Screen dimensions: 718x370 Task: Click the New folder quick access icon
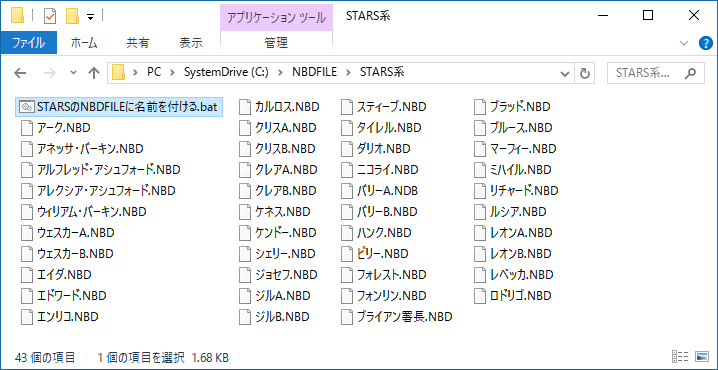pyautogui.click(x=73, y=16)
